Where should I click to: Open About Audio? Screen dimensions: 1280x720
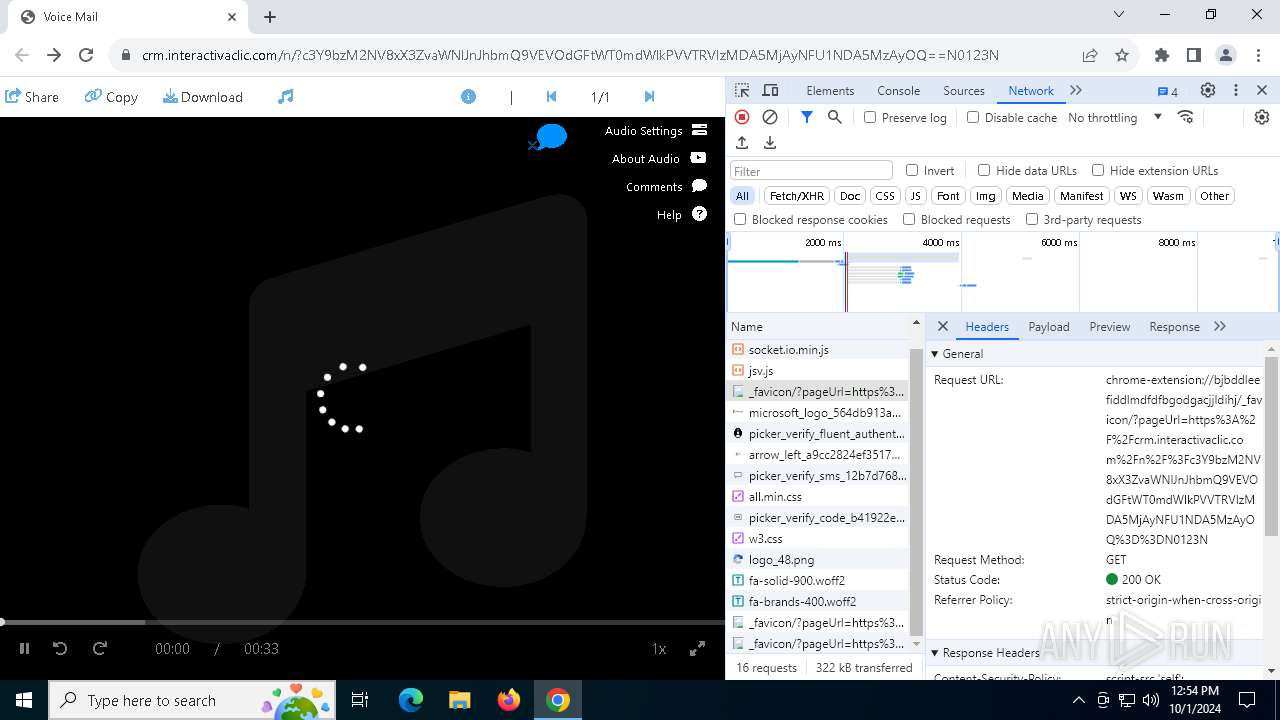(x=659, y=159)
